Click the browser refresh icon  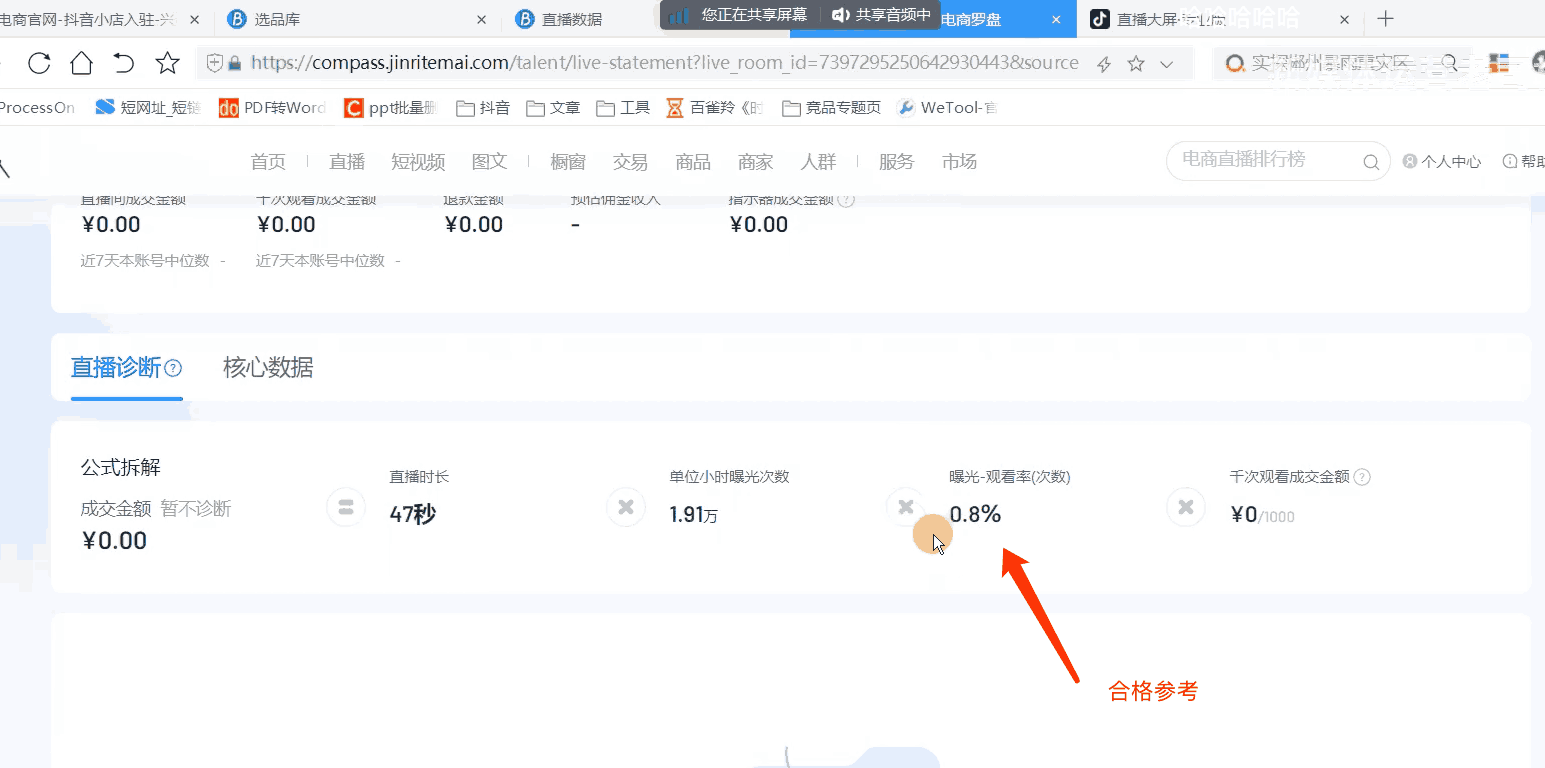click(39, 64)
